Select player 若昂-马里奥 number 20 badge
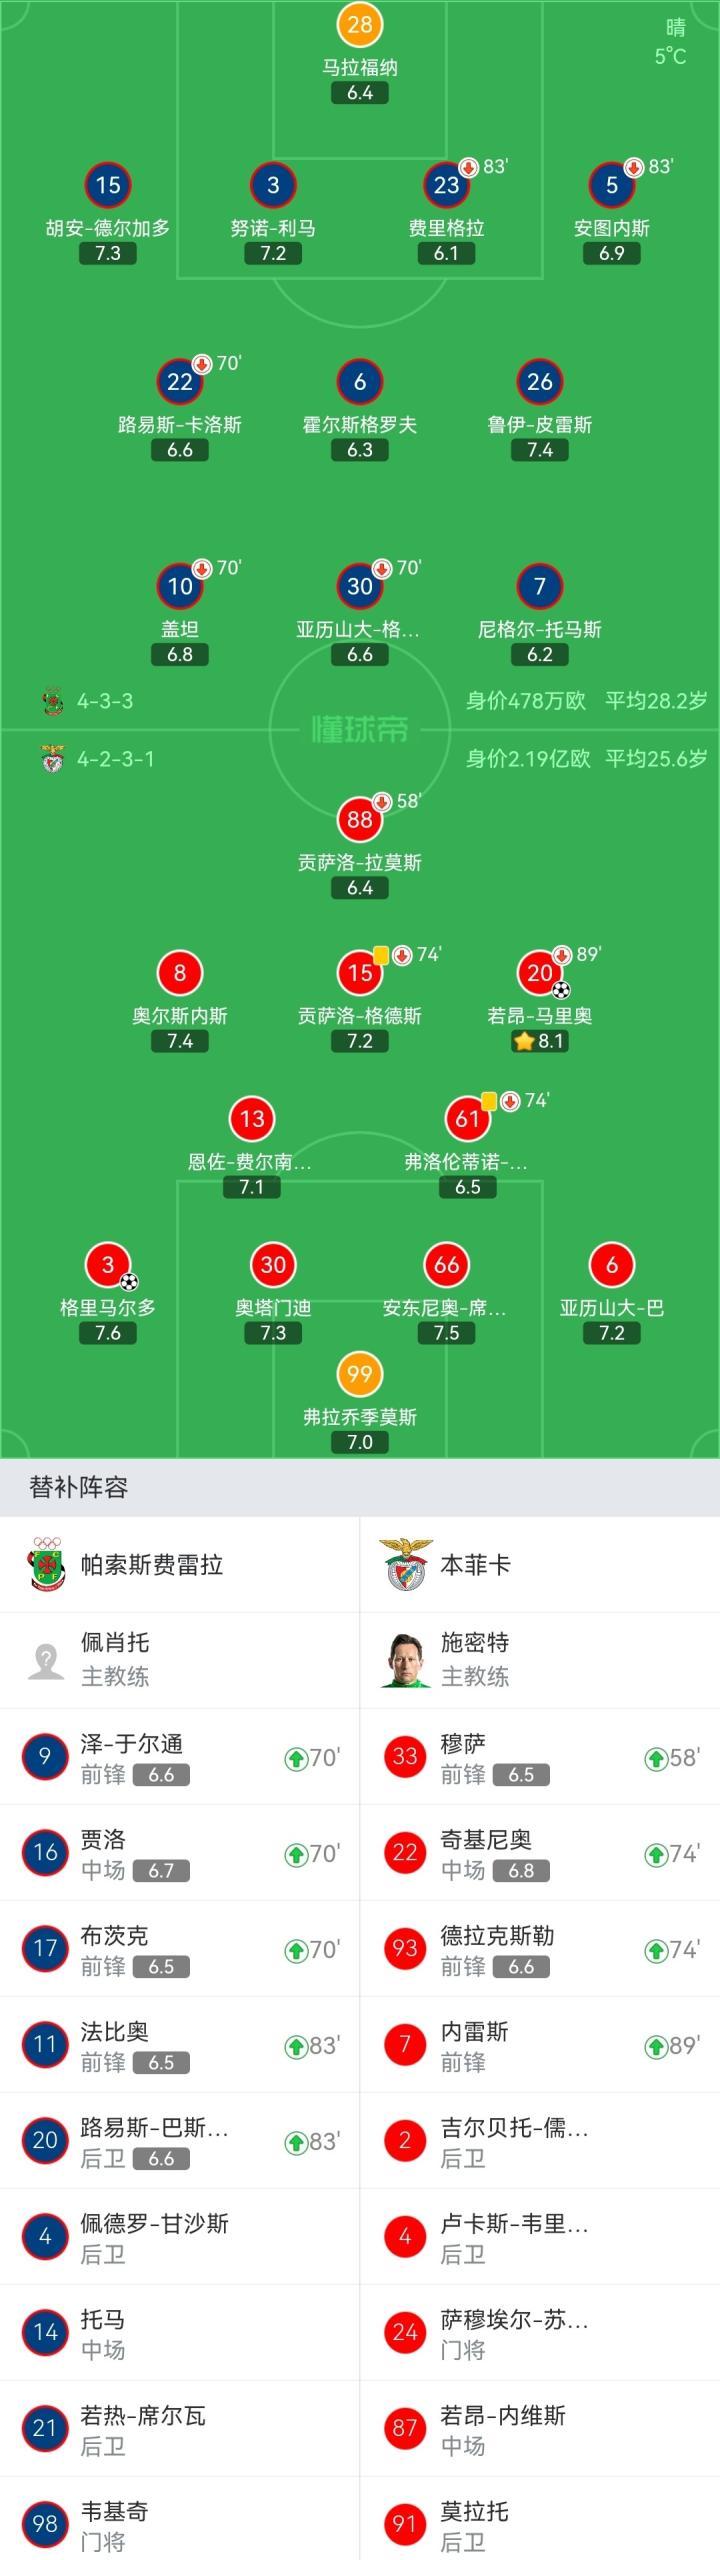720x2560 pixels. 540,972
